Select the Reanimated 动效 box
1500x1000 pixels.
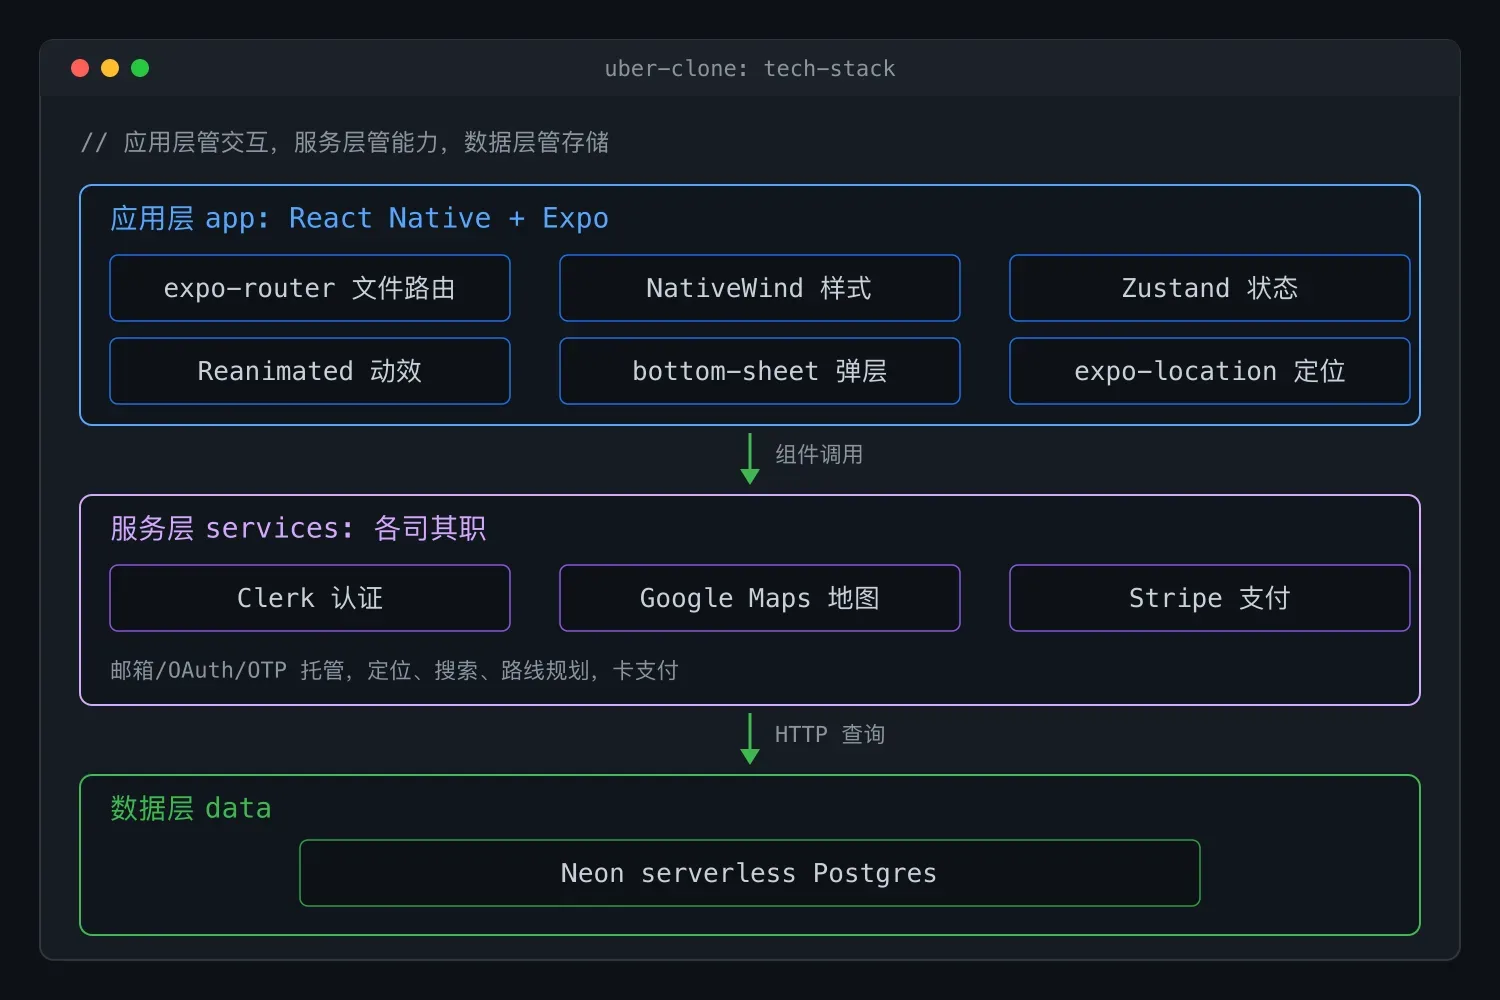tap(310, 371)
